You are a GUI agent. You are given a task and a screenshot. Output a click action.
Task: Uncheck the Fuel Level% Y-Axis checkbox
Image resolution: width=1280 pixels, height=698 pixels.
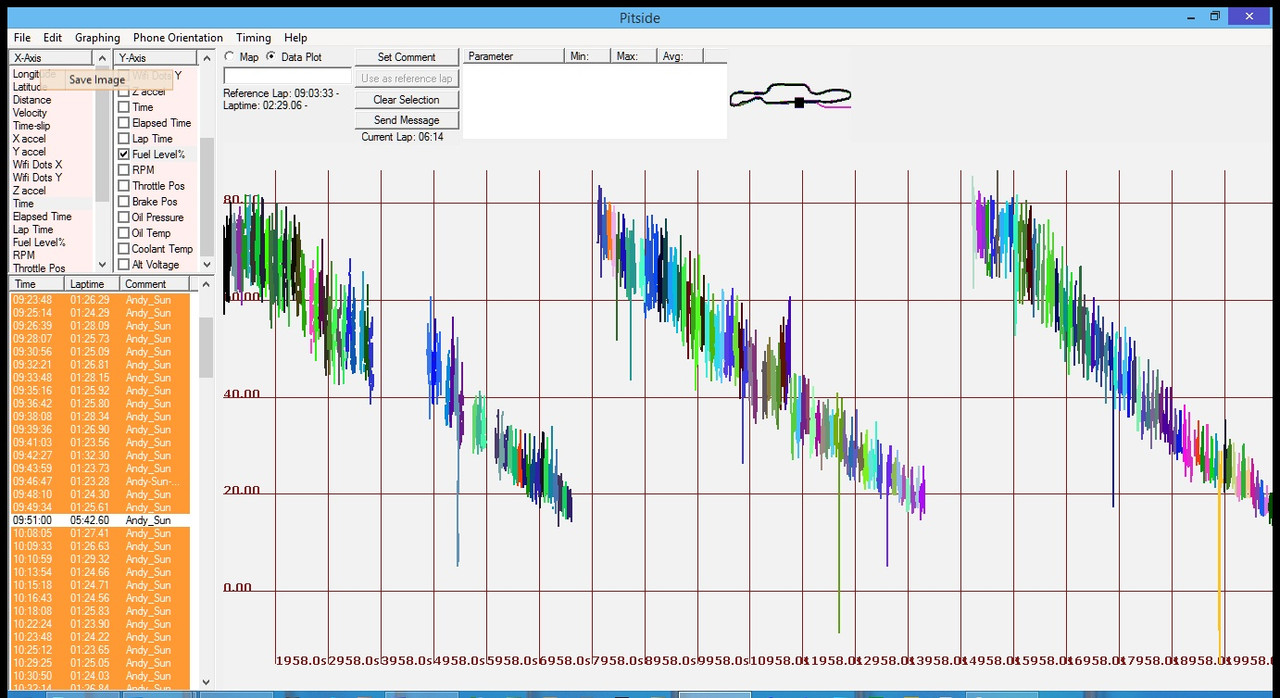124,155
